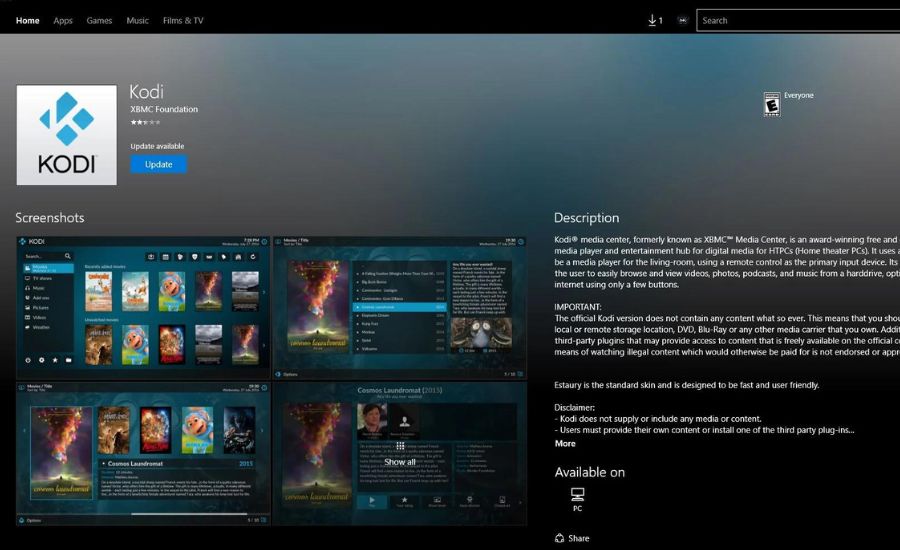Open the star rating for Kodi
Screen dimensions: 900x550
145,122
